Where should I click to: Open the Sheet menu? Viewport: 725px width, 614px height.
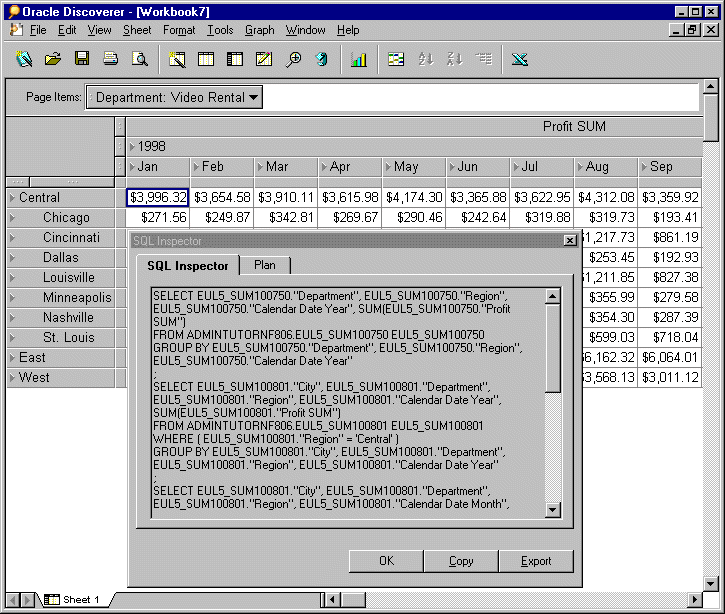coord(137,30)
